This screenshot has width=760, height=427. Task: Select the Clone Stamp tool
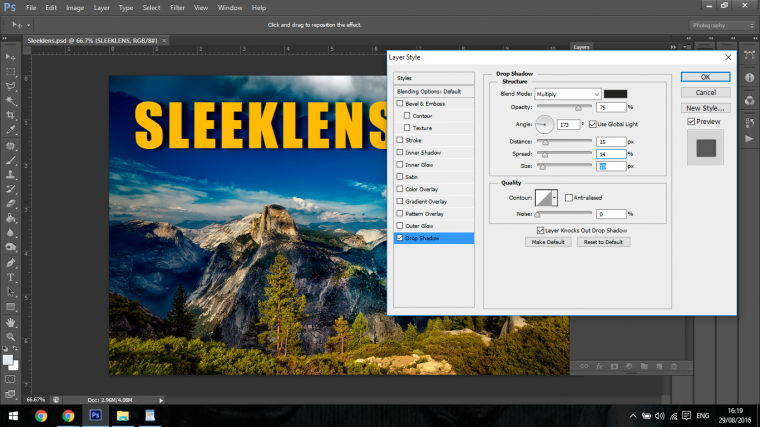point(10,174)
